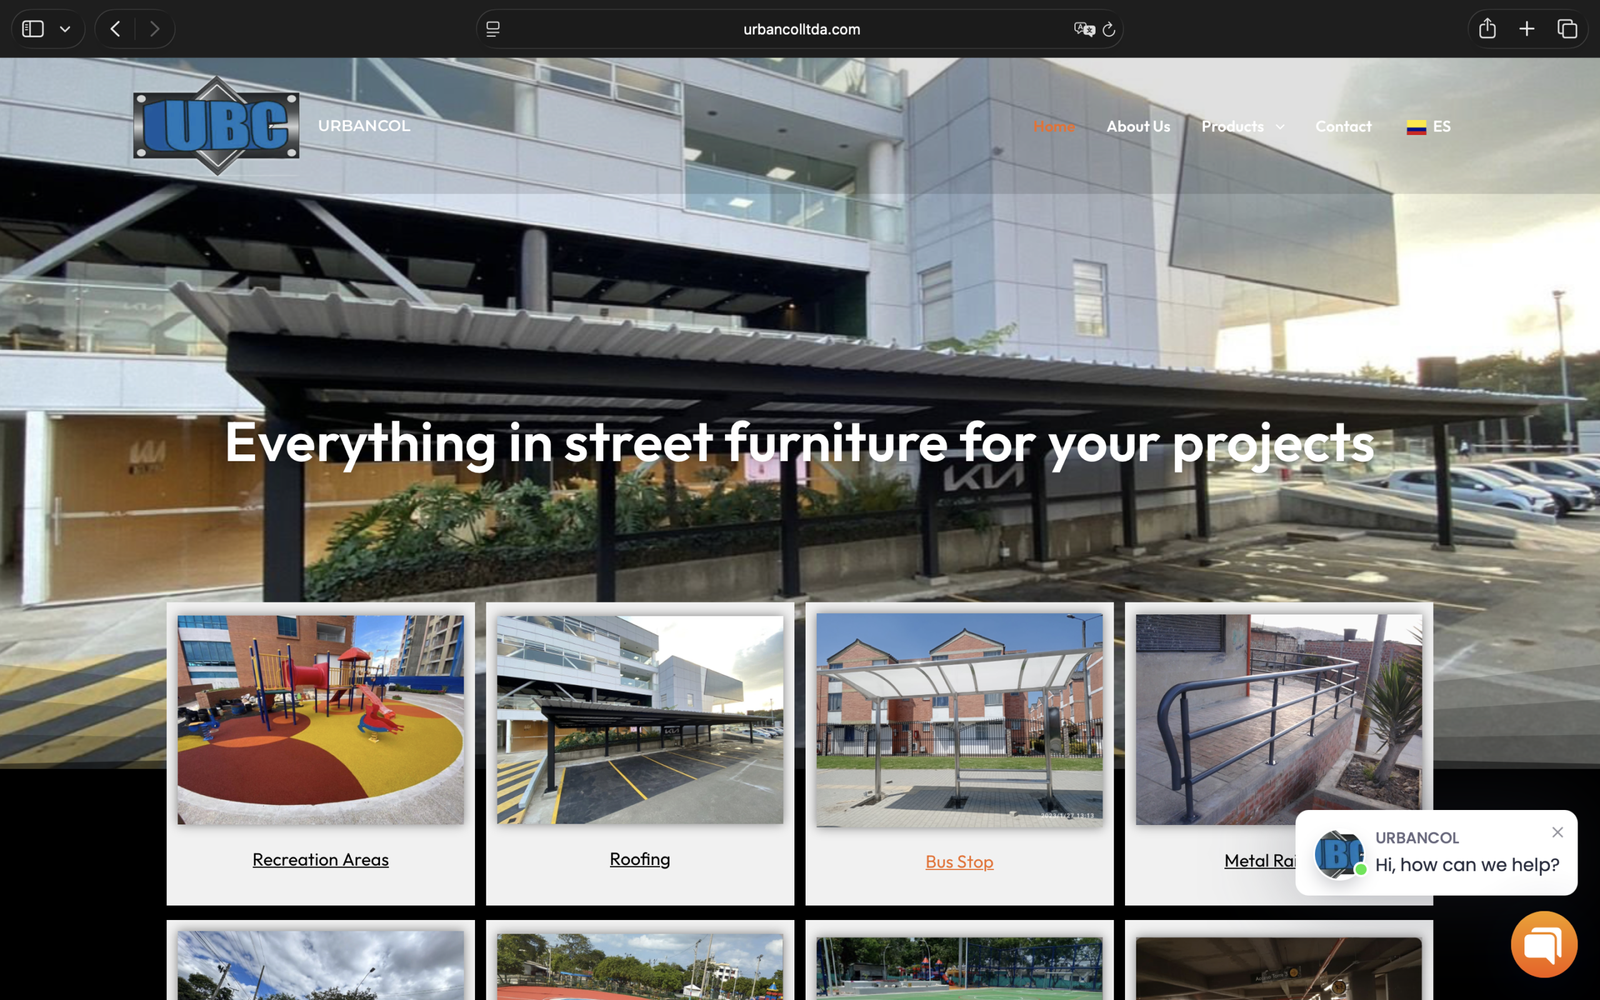Open the About Us menu item

point(1138,126)
